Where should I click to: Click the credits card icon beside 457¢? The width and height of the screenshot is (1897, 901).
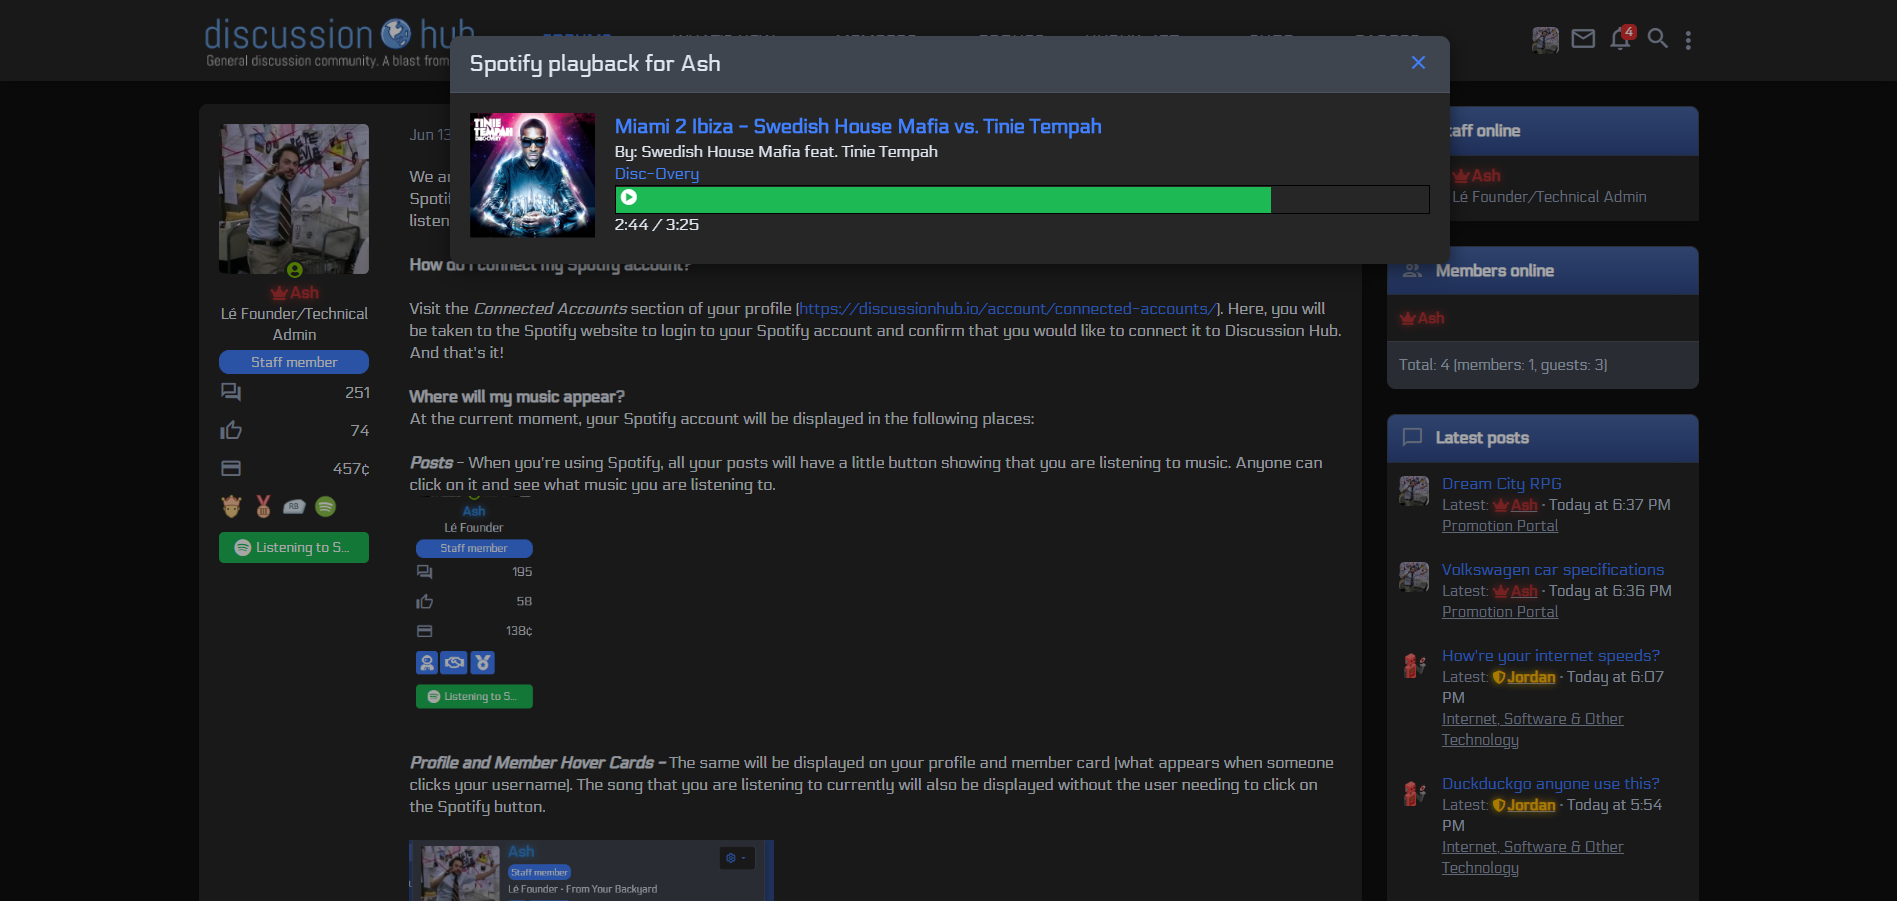coord(231,468)
